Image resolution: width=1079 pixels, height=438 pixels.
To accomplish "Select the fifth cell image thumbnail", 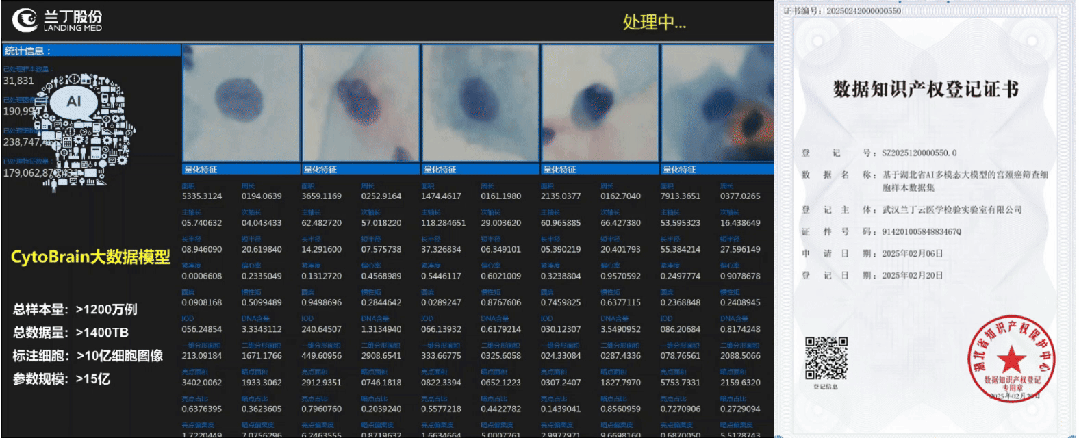I will [x=716, y=103].
